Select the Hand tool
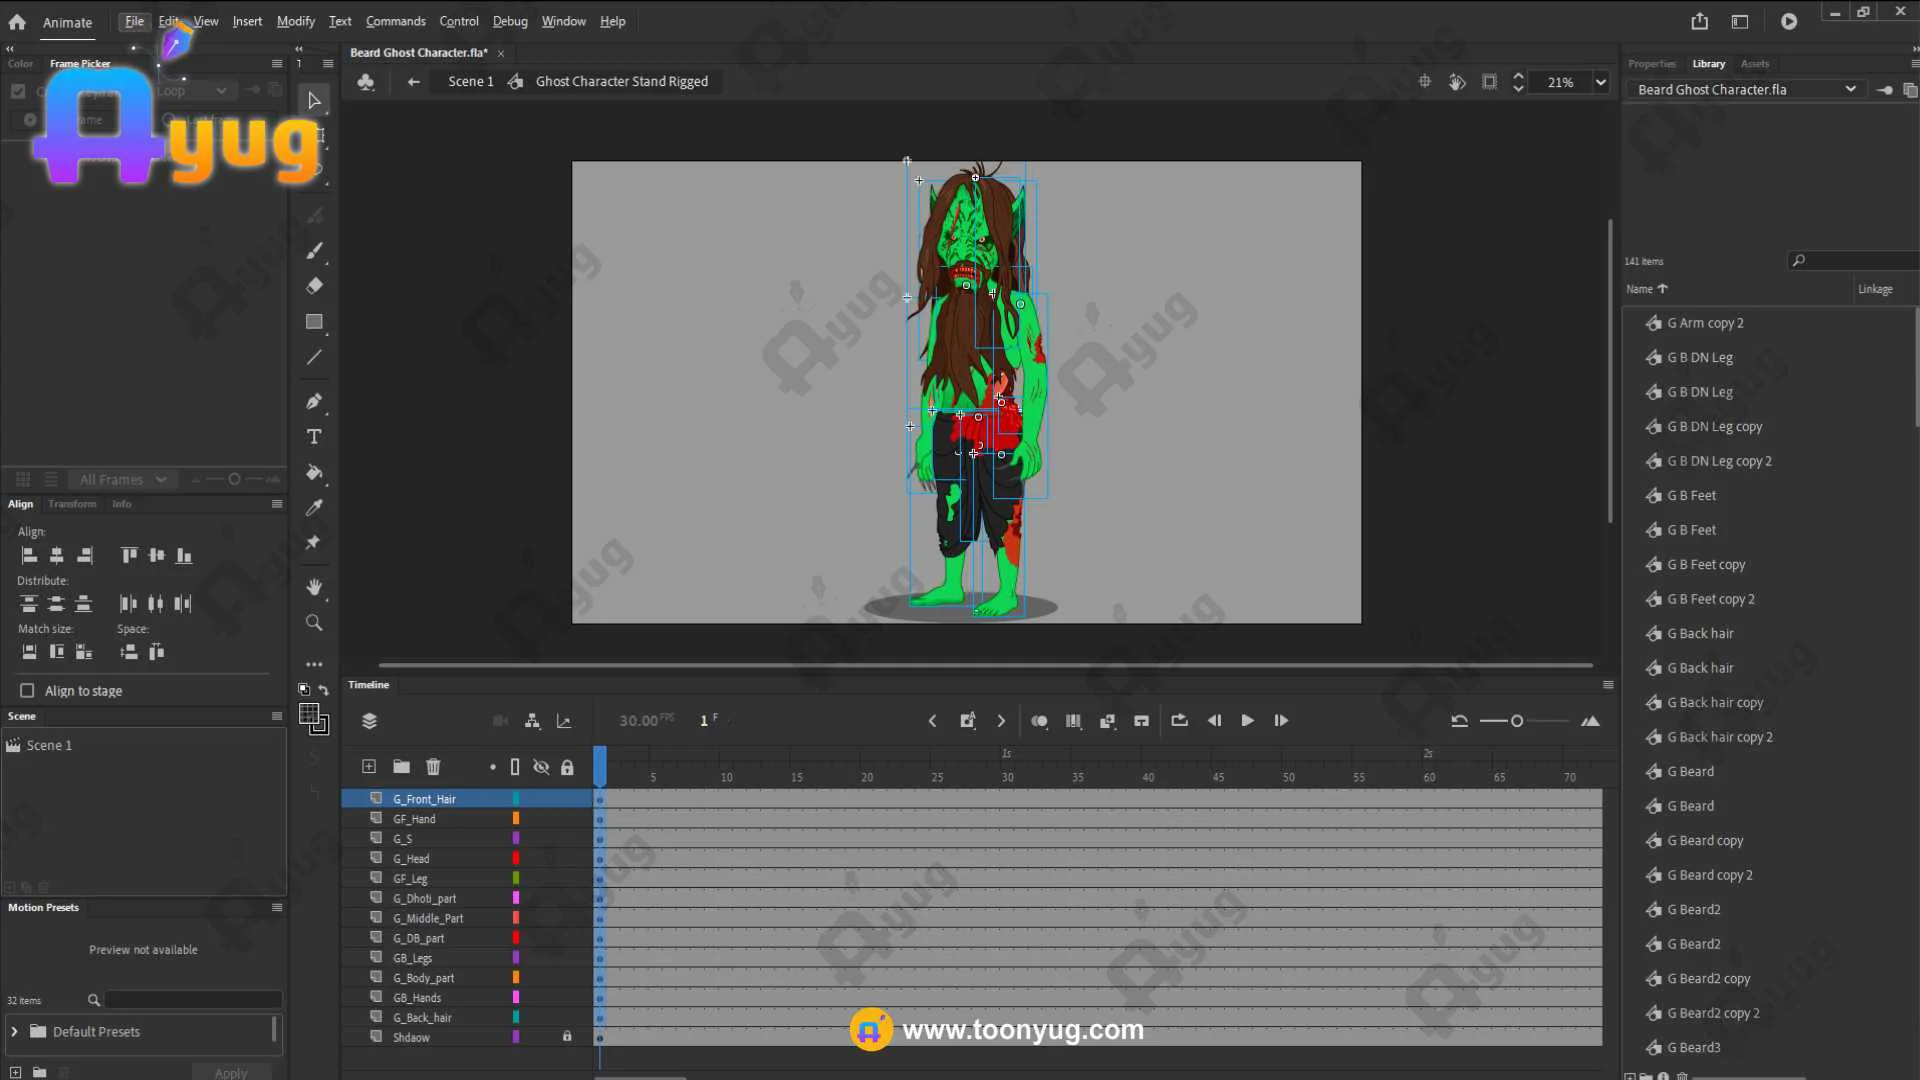The width and height of the screenshot is (1920, 1080). 314,587
